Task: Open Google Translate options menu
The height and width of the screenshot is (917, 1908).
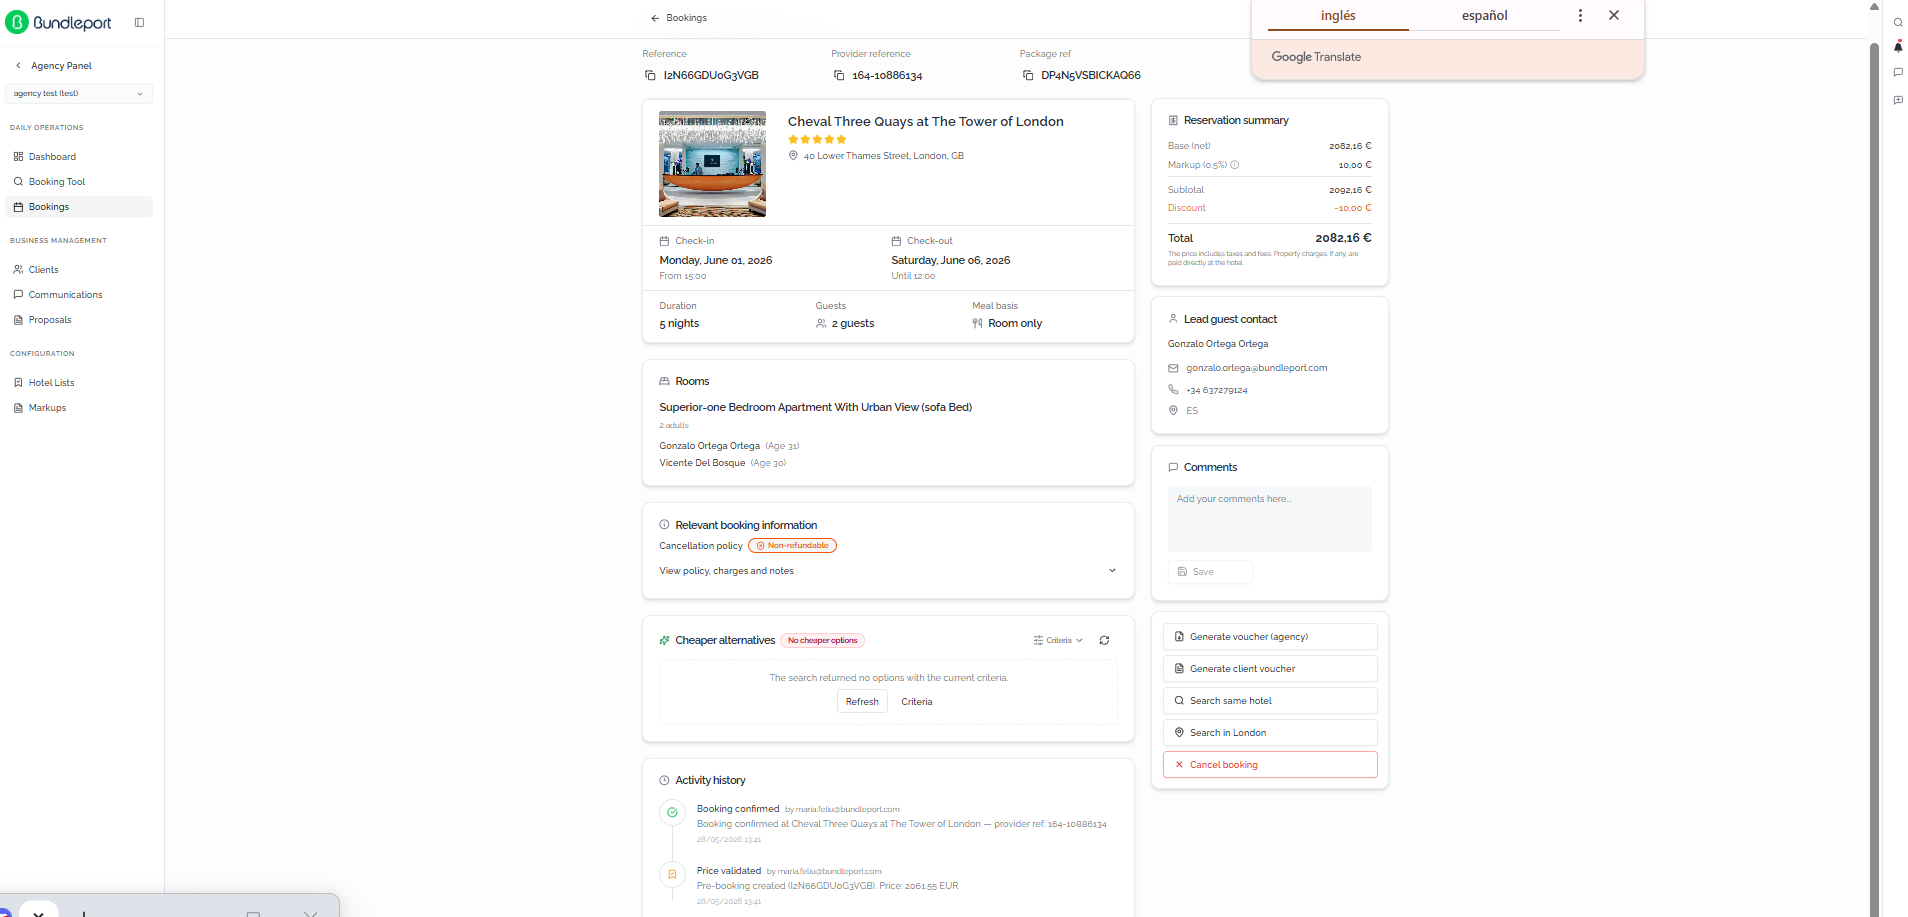Action: click(1580, 16)
